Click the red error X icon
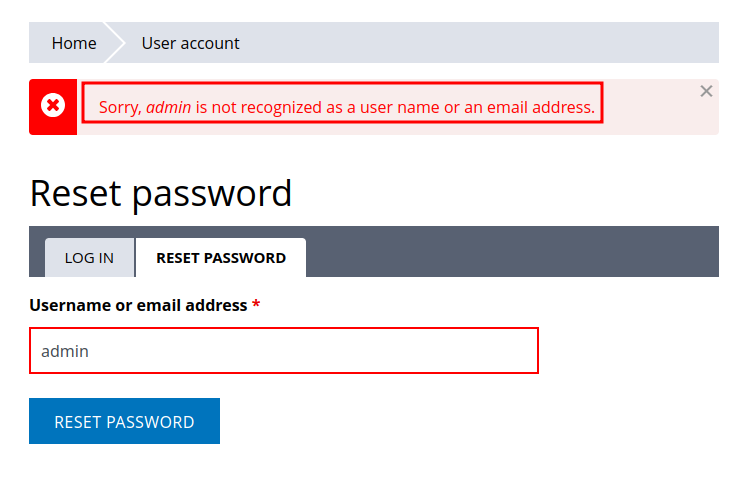The width and height of the screenshot is (747, 486). [53, 106]
